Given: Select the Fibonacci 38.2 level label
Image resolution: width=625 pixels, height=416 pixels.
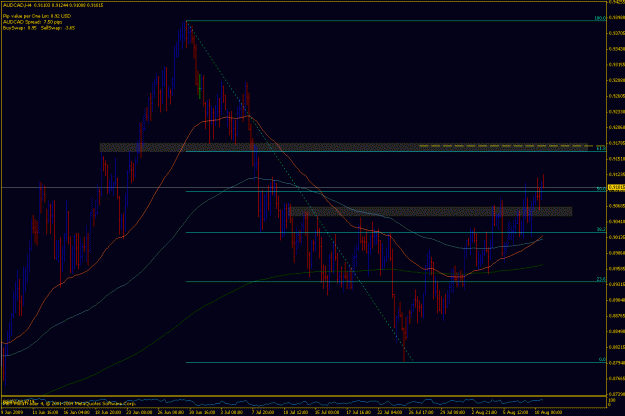Looking at the screenshot, I should [601, 230].
